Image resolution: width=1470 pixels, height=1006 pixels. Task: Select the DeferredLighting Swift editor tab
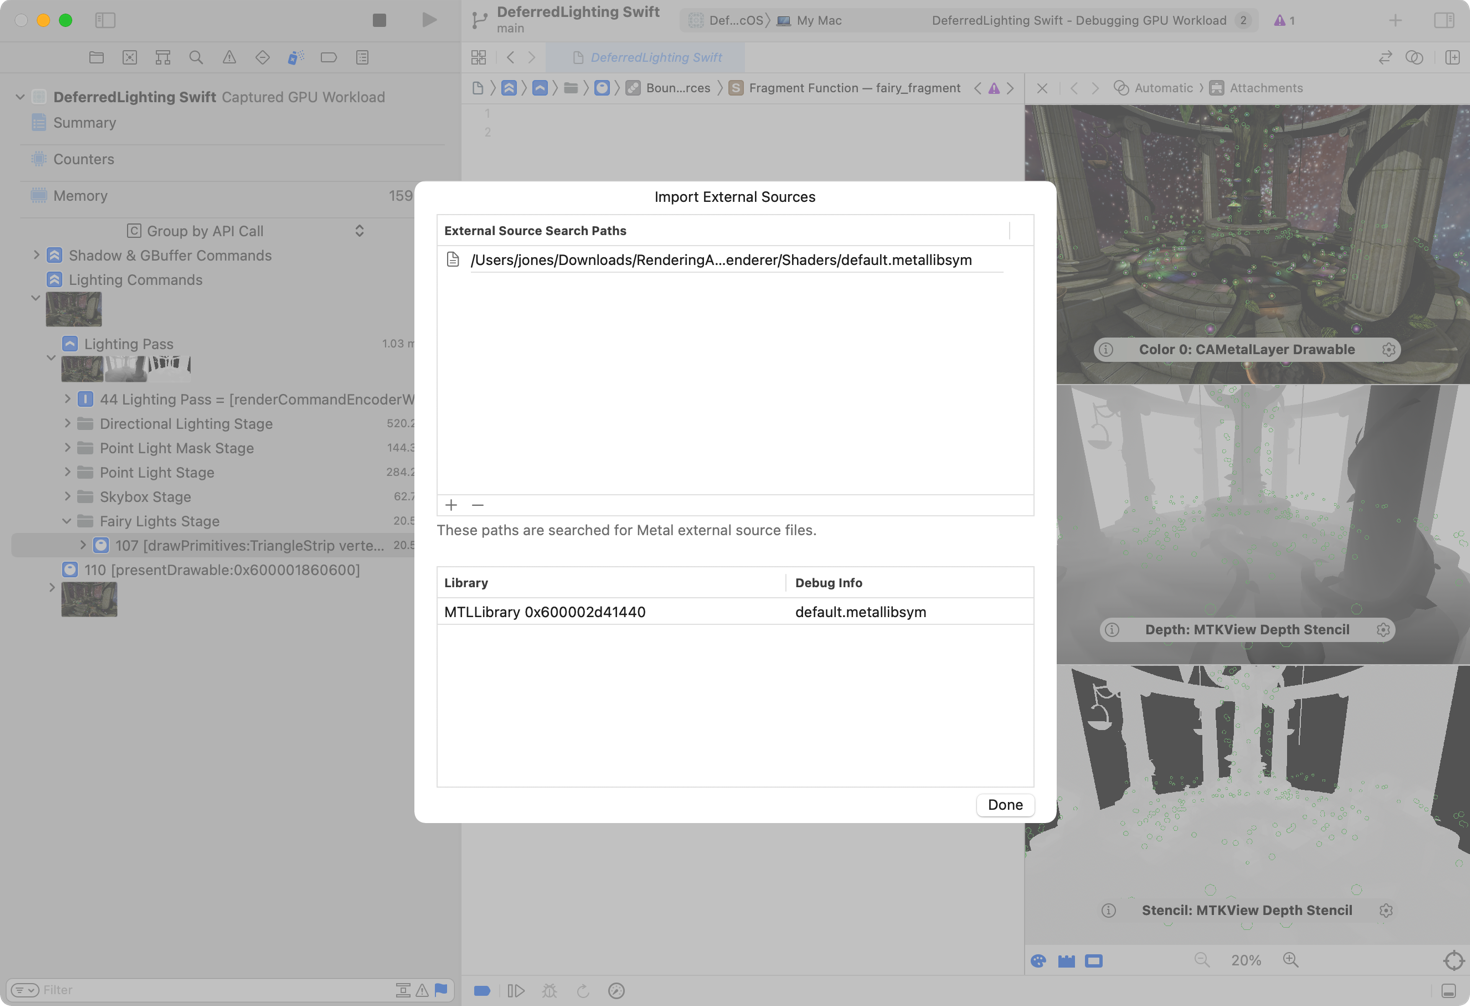pos(647,57)
